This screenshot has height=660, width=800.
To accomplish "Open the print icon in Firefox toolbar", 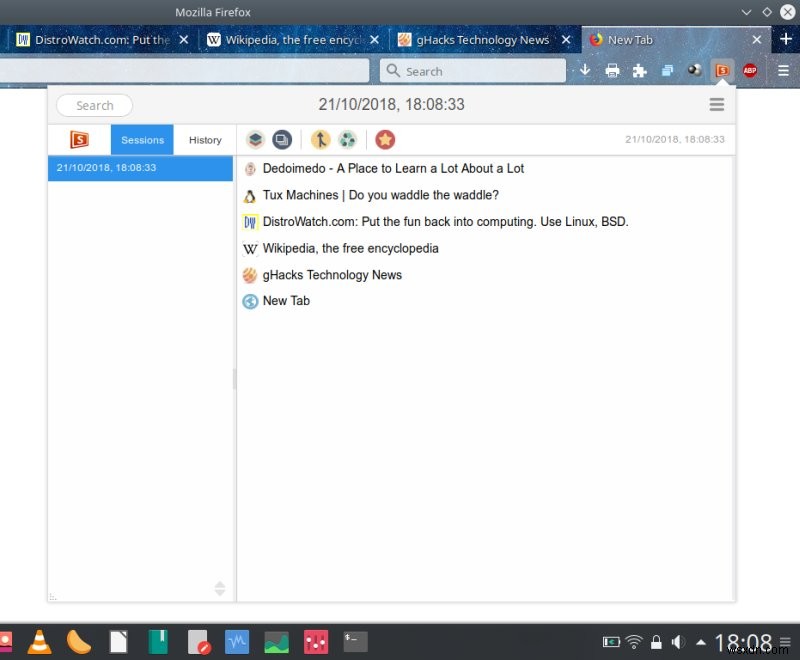I will [x=611, y=70].
